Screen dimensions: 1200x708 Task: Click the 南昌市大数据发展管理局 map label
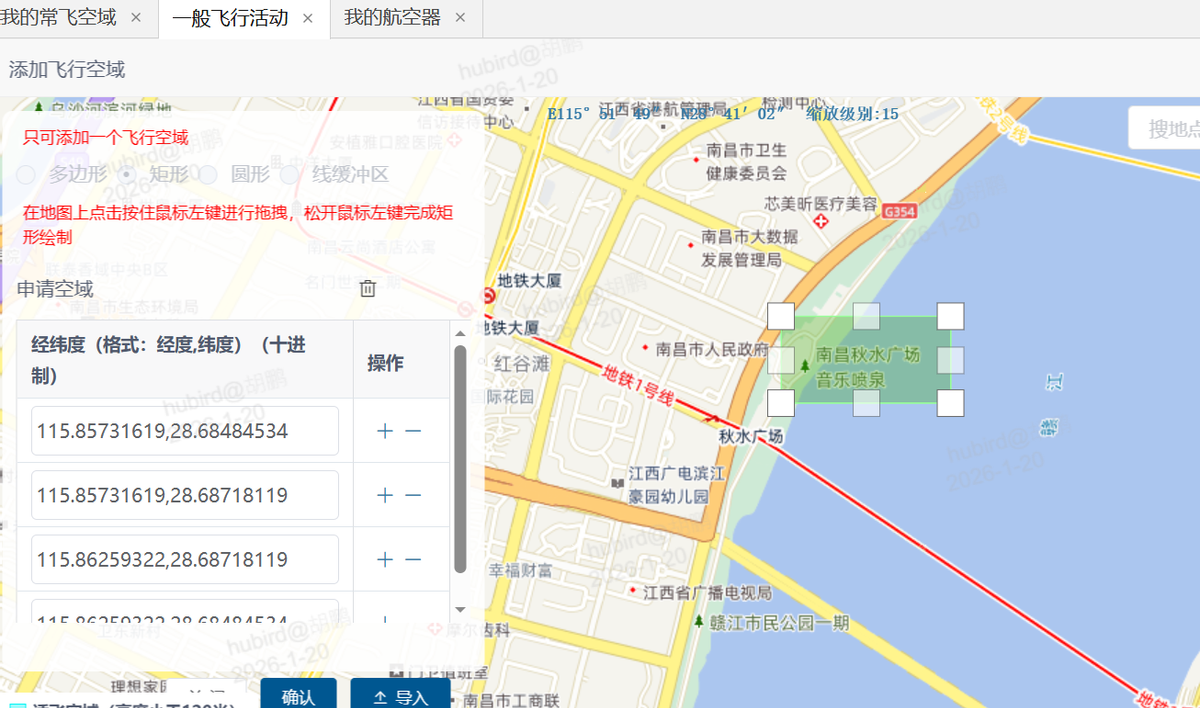coord(750,248)
